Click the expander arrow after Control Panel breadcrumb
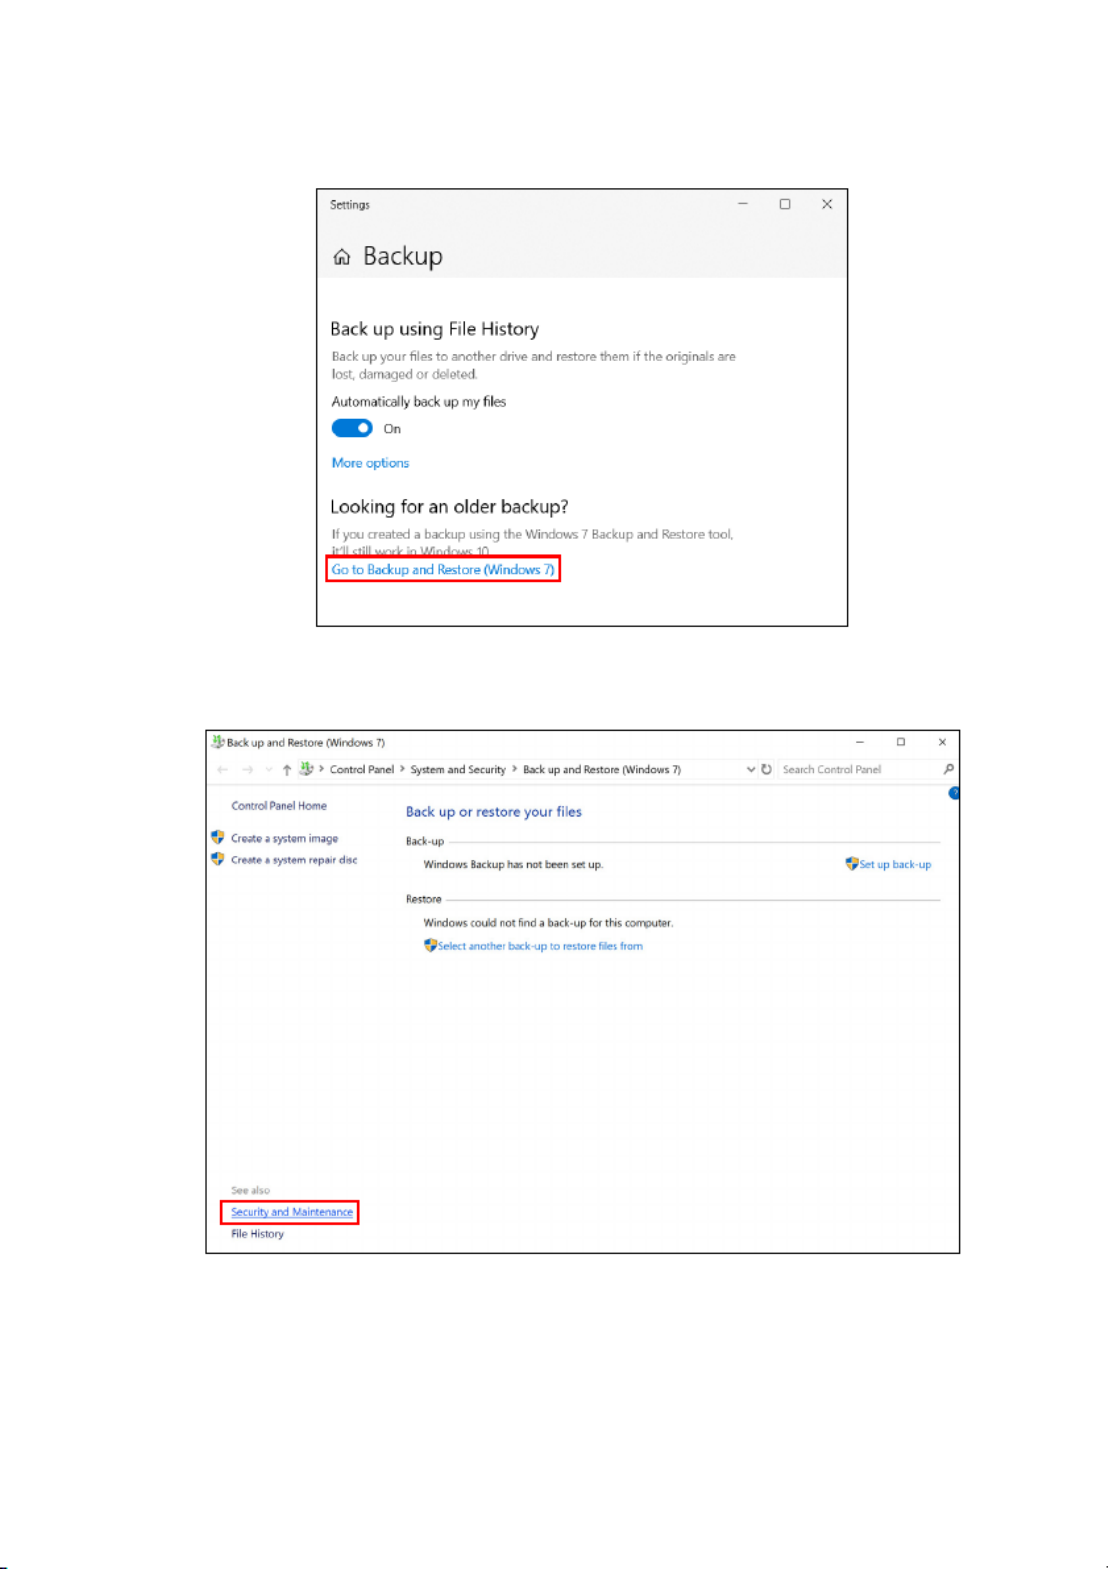Viewport: 1108px width, 1569px height. pyautogui.click(x=402, y=769)
